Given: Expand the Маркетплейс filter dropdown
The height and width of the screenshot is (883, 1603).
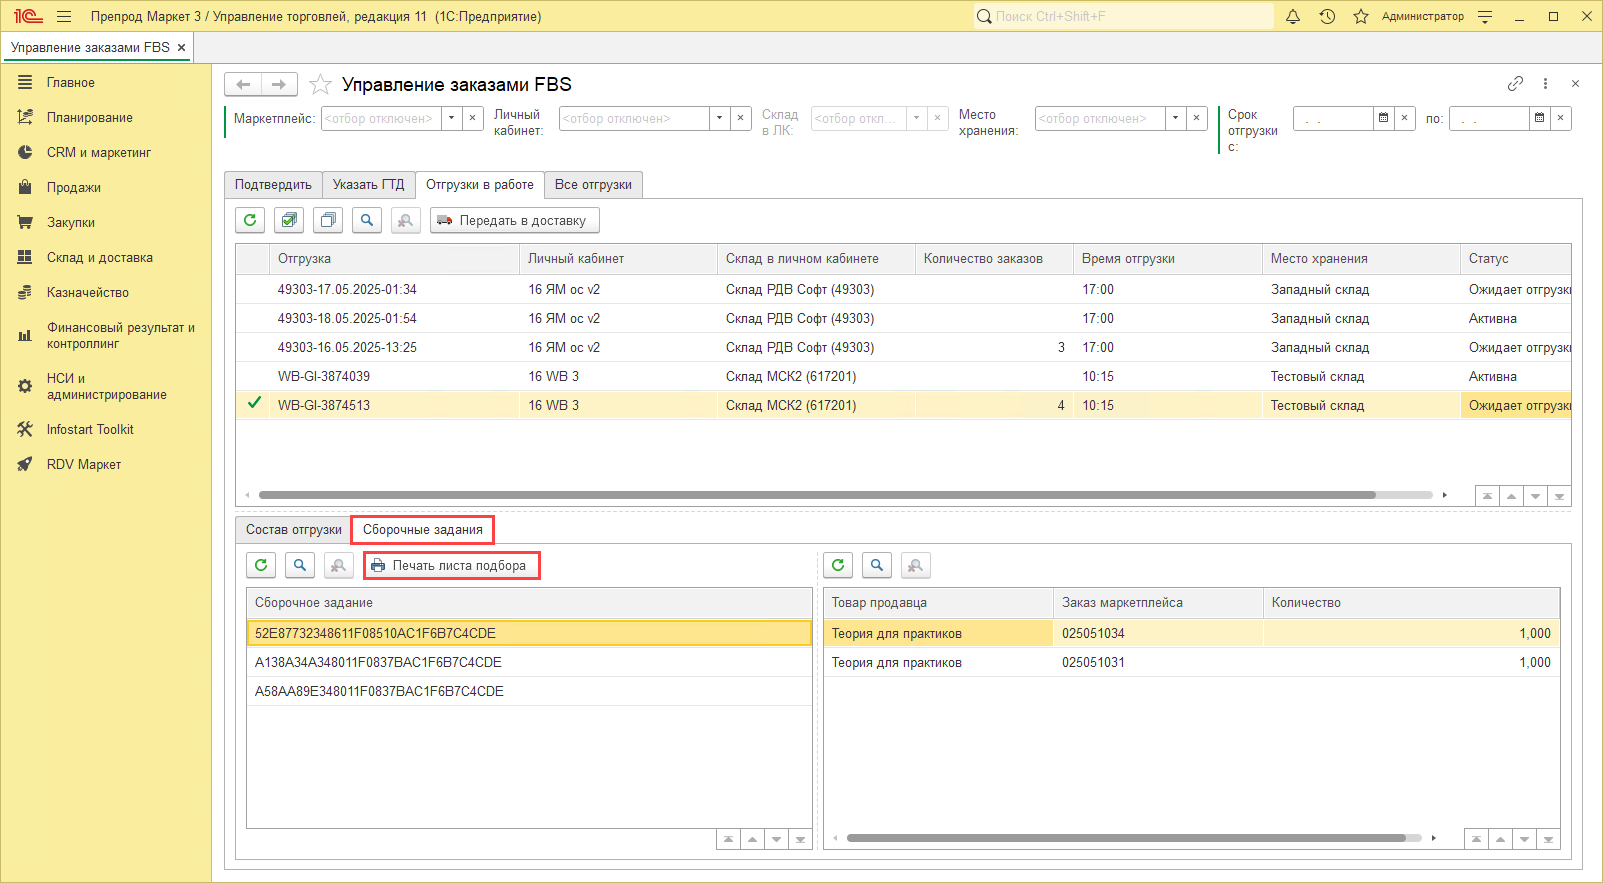Looking at the screenshot, I should point(451,118).
